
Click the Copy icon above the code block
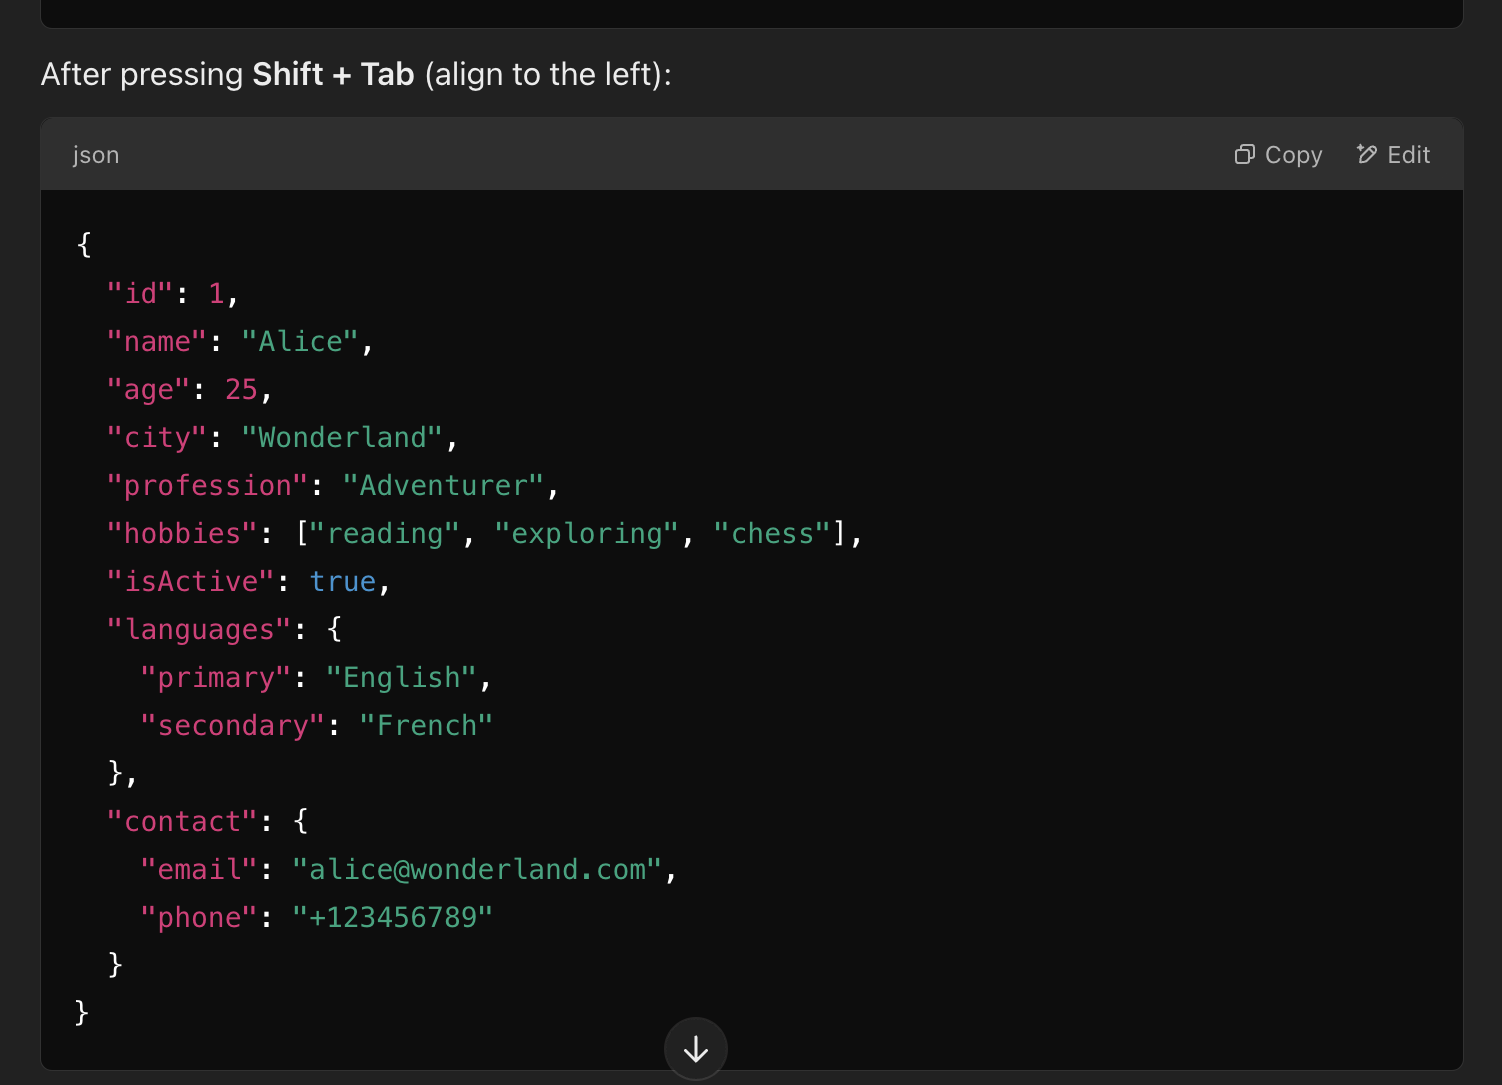pyautogui.click(x=1246, y=154)
